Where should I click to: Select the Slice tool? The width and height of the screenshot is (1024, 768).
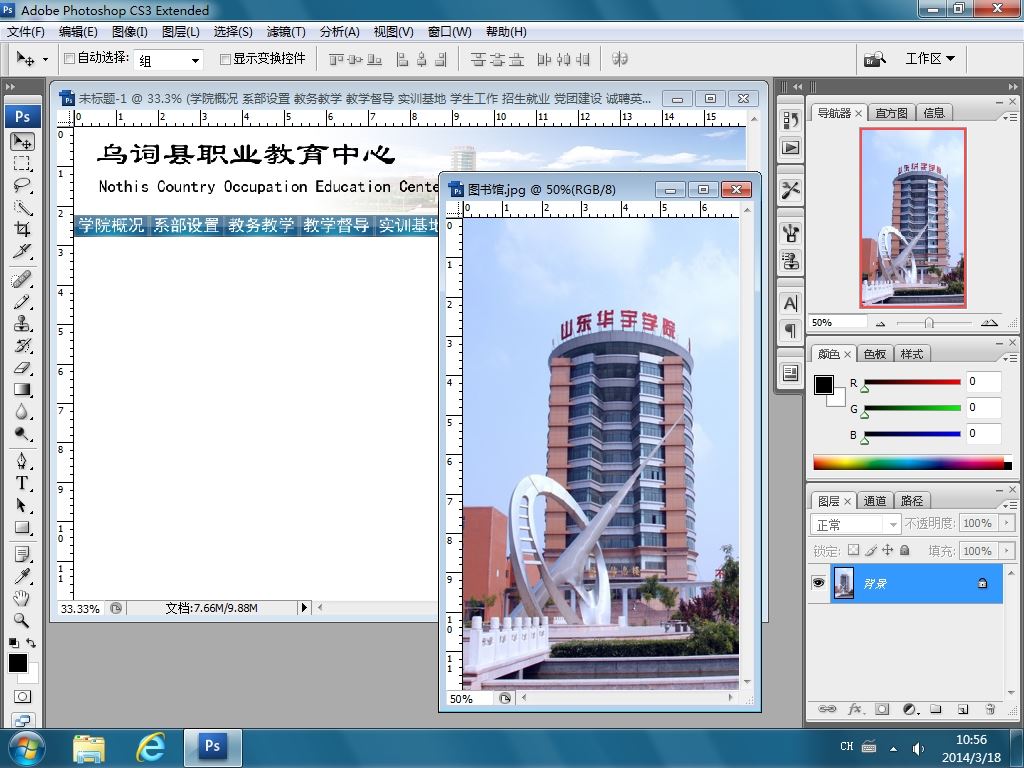[x=22, y=251]
